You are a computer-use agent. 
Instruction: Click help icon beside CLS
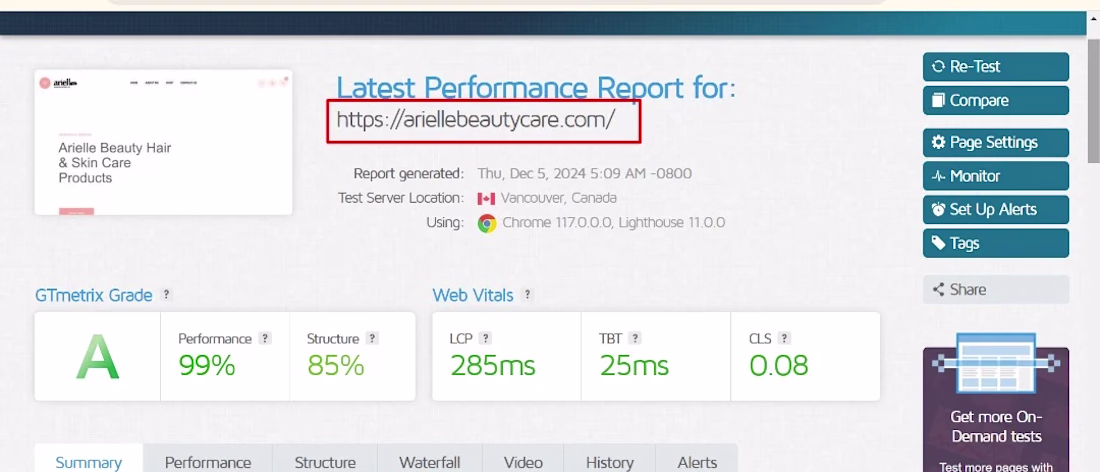point(784,339)
